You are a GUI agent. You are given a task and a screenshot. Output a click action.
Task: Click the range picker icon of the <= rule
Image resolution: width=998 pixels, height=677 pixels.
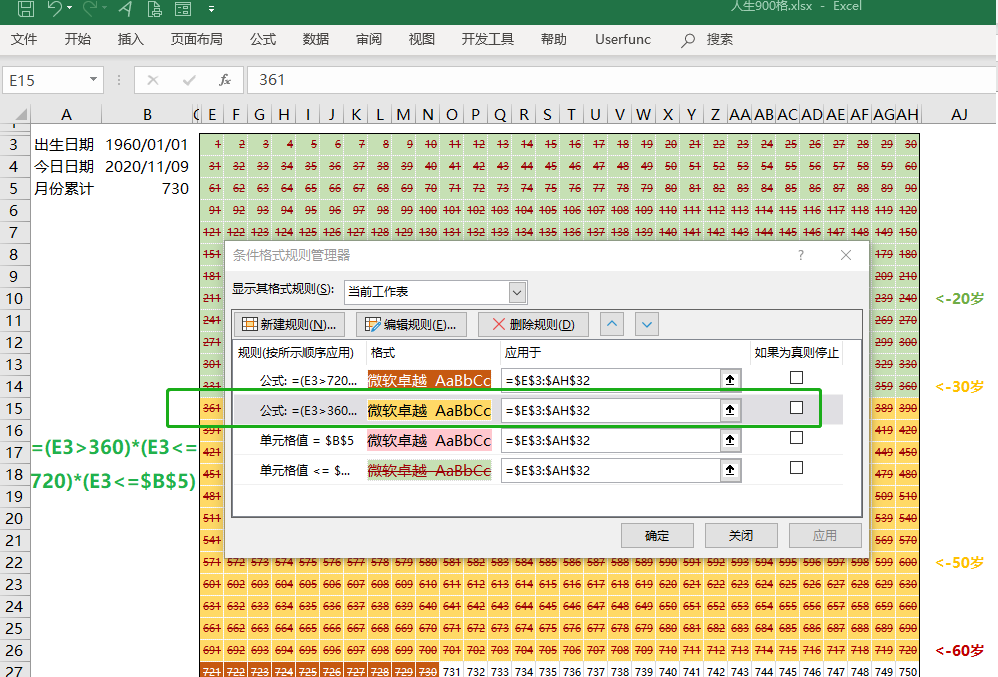point(730,470)
